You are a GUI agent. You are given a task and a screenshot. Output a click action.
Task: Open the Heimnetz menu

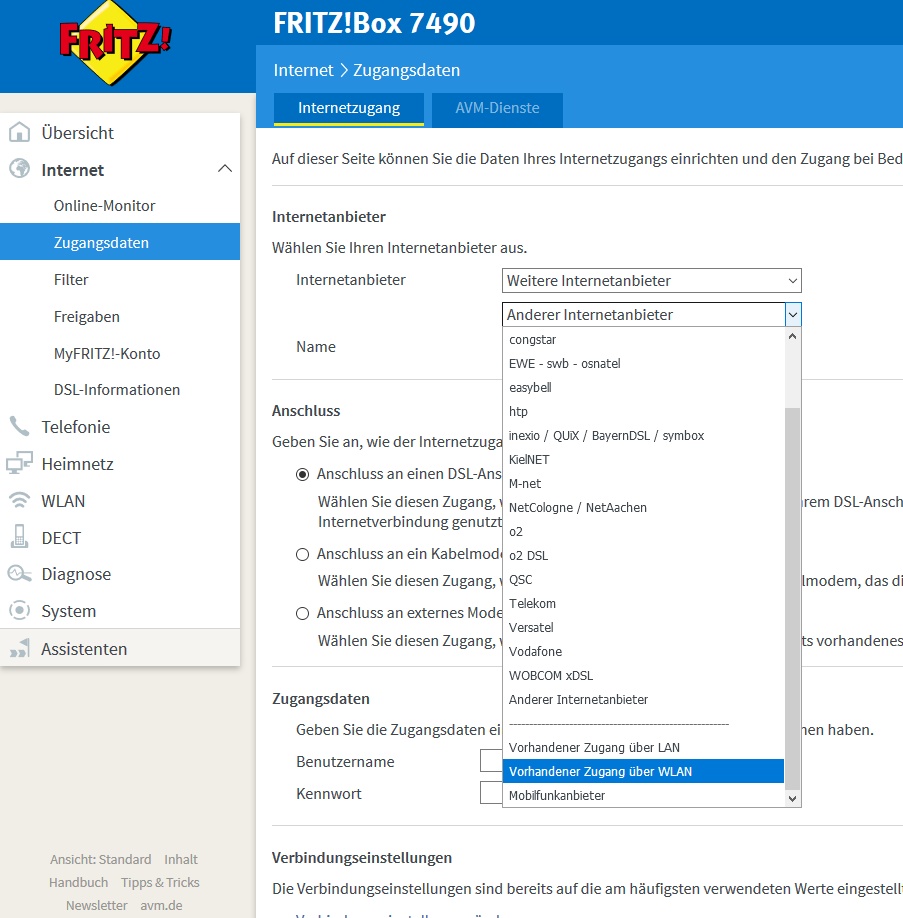[77, 464]
